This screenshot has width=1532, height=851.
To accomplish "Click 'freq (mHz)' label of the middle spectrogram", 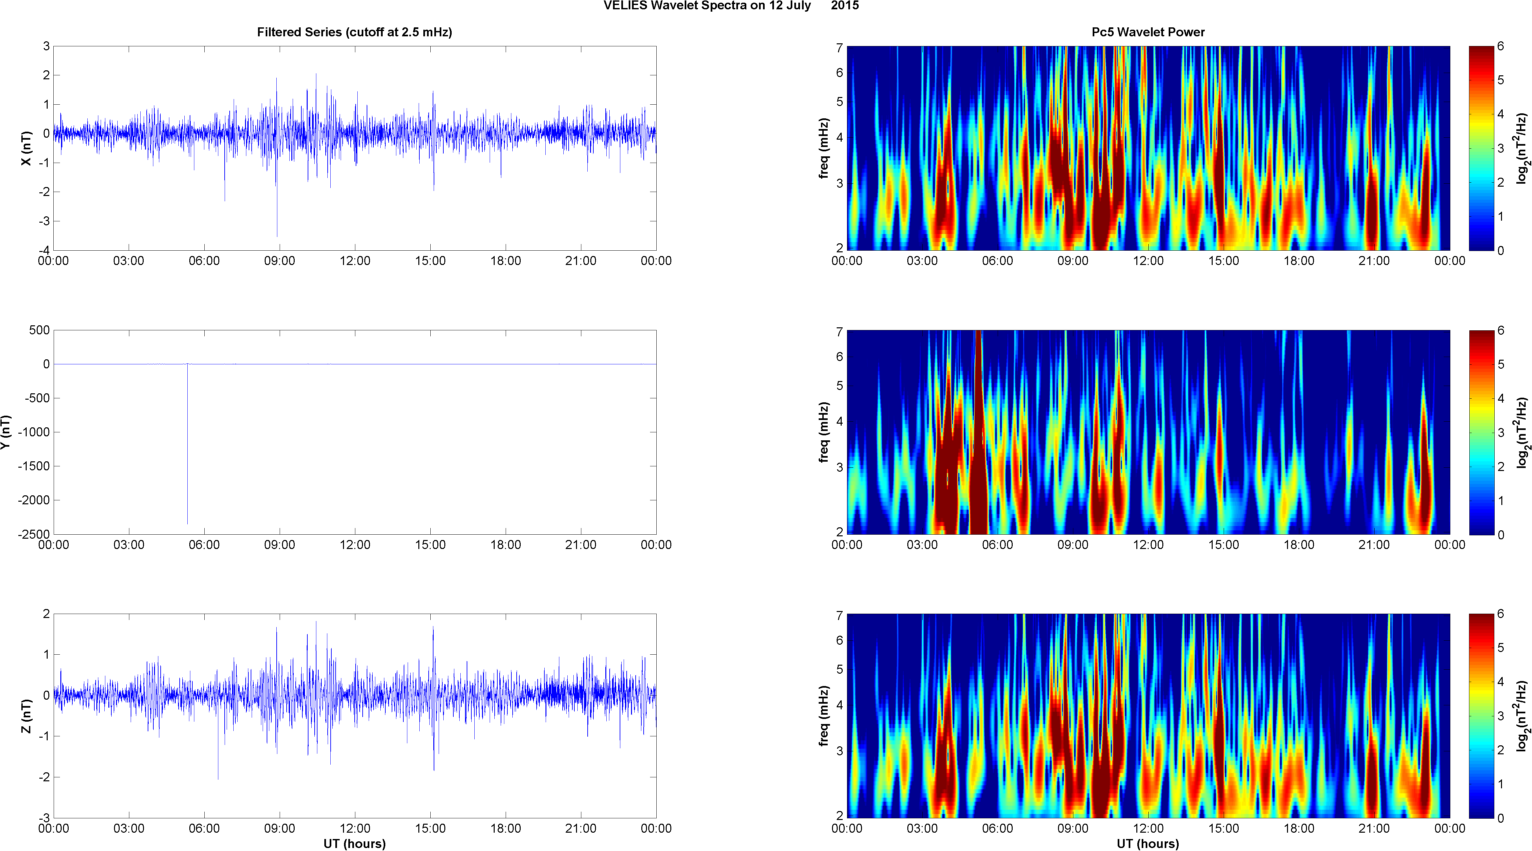I will [x=823, y=432].
